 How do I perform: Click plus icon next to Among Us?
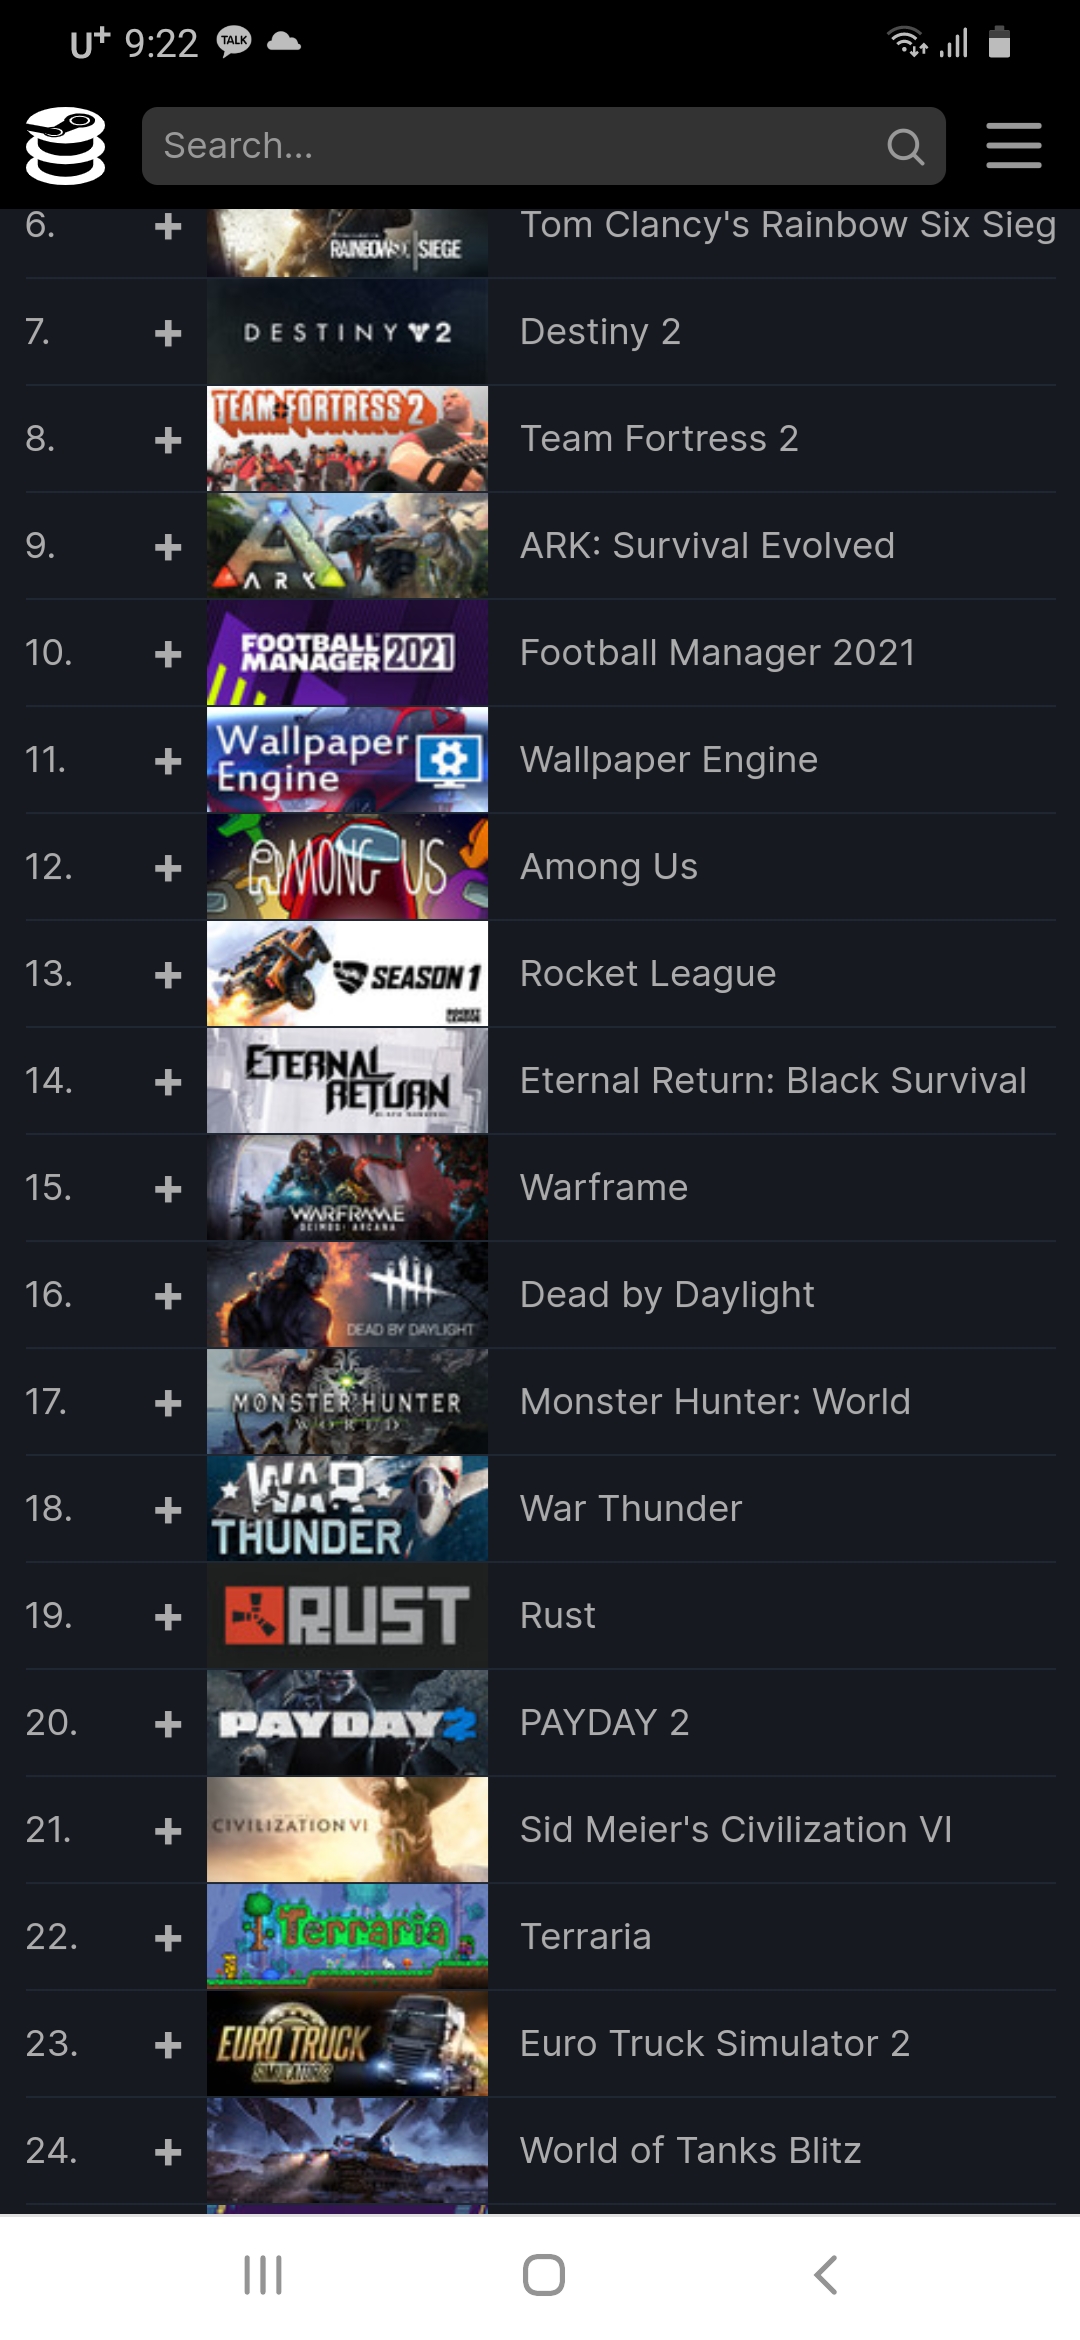click(168, 868)
